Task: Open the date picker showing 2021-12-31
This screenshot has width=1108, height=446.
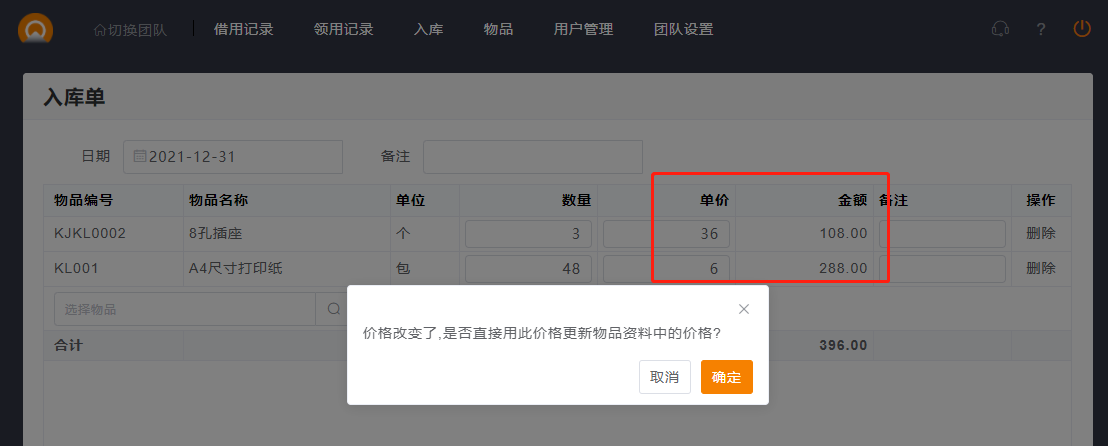Action: pos(233,156)
